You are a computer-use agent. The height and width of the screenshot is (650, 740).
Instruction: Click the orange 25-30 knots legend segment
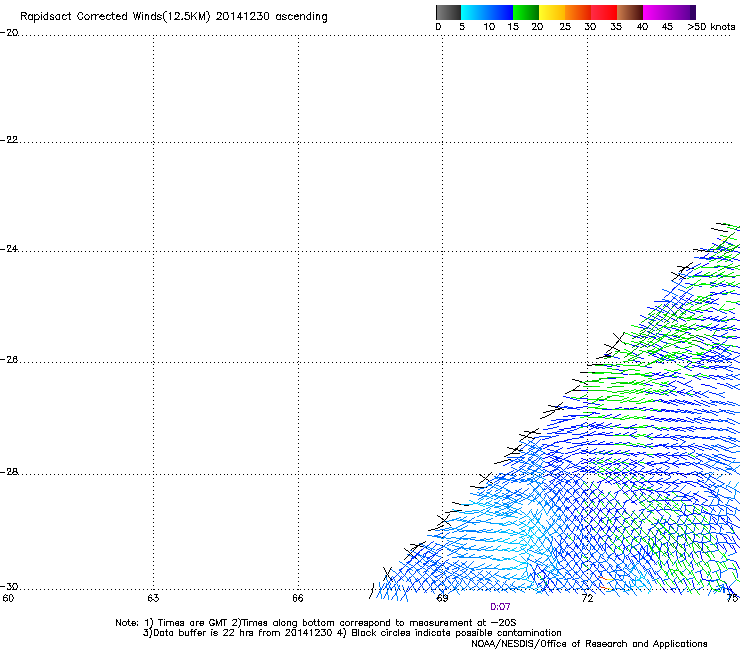click(x=578, y=12)
